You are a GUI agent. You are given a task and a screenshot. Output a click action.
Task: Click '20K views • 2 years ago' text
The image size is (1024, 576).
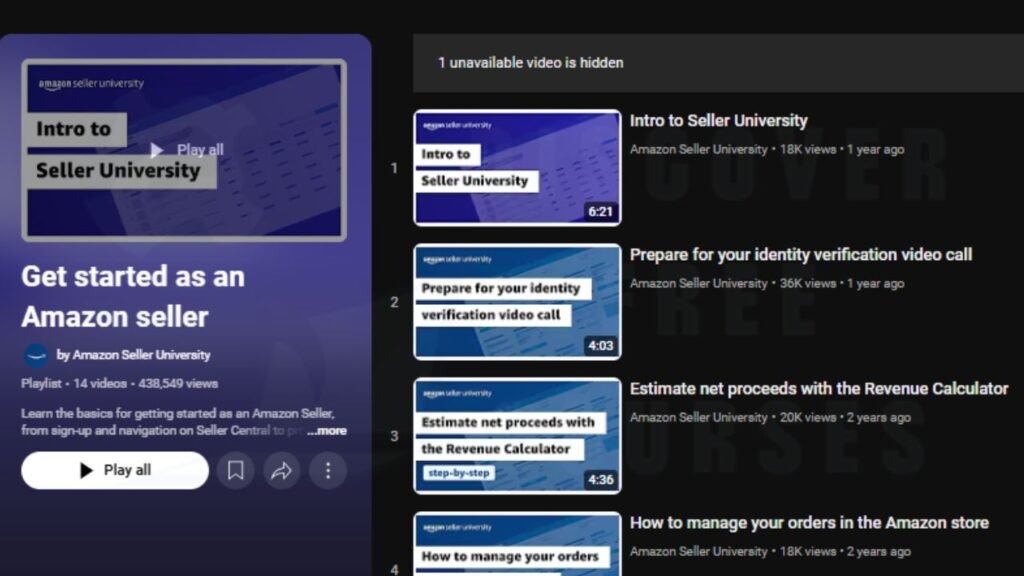click(x=845, y=417)
